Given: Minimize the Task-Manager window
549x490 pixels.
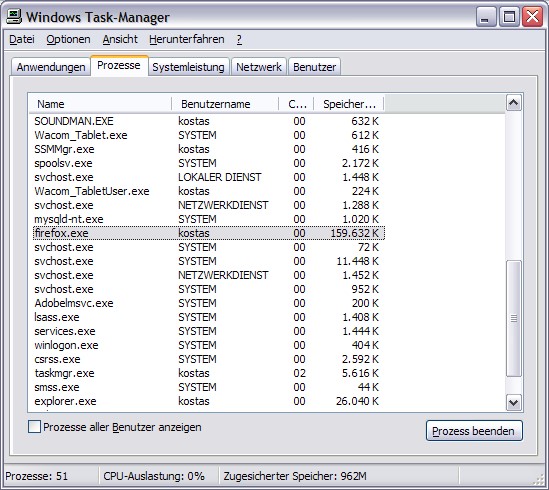Looking at the screenshot, I should pos(486,16).
